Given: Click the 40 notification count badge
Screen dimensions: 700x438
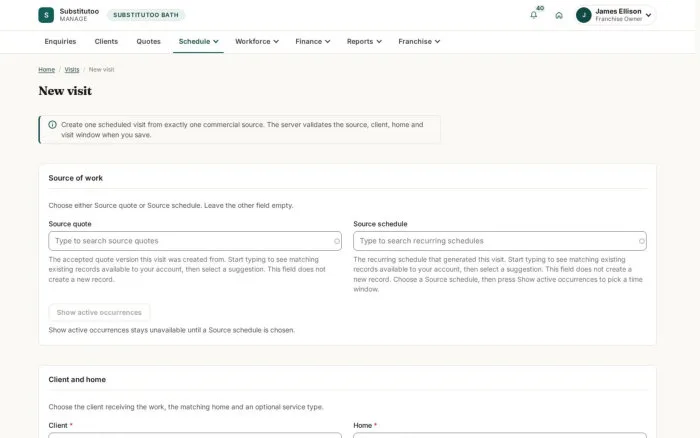Looking at the screenshot, I should (540, 8).
